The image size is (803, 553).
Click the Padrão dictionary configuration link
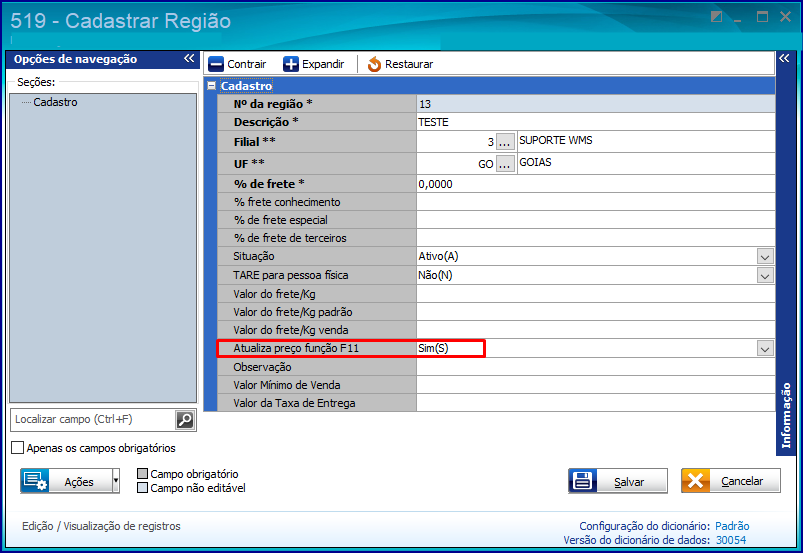click(732, 526)
